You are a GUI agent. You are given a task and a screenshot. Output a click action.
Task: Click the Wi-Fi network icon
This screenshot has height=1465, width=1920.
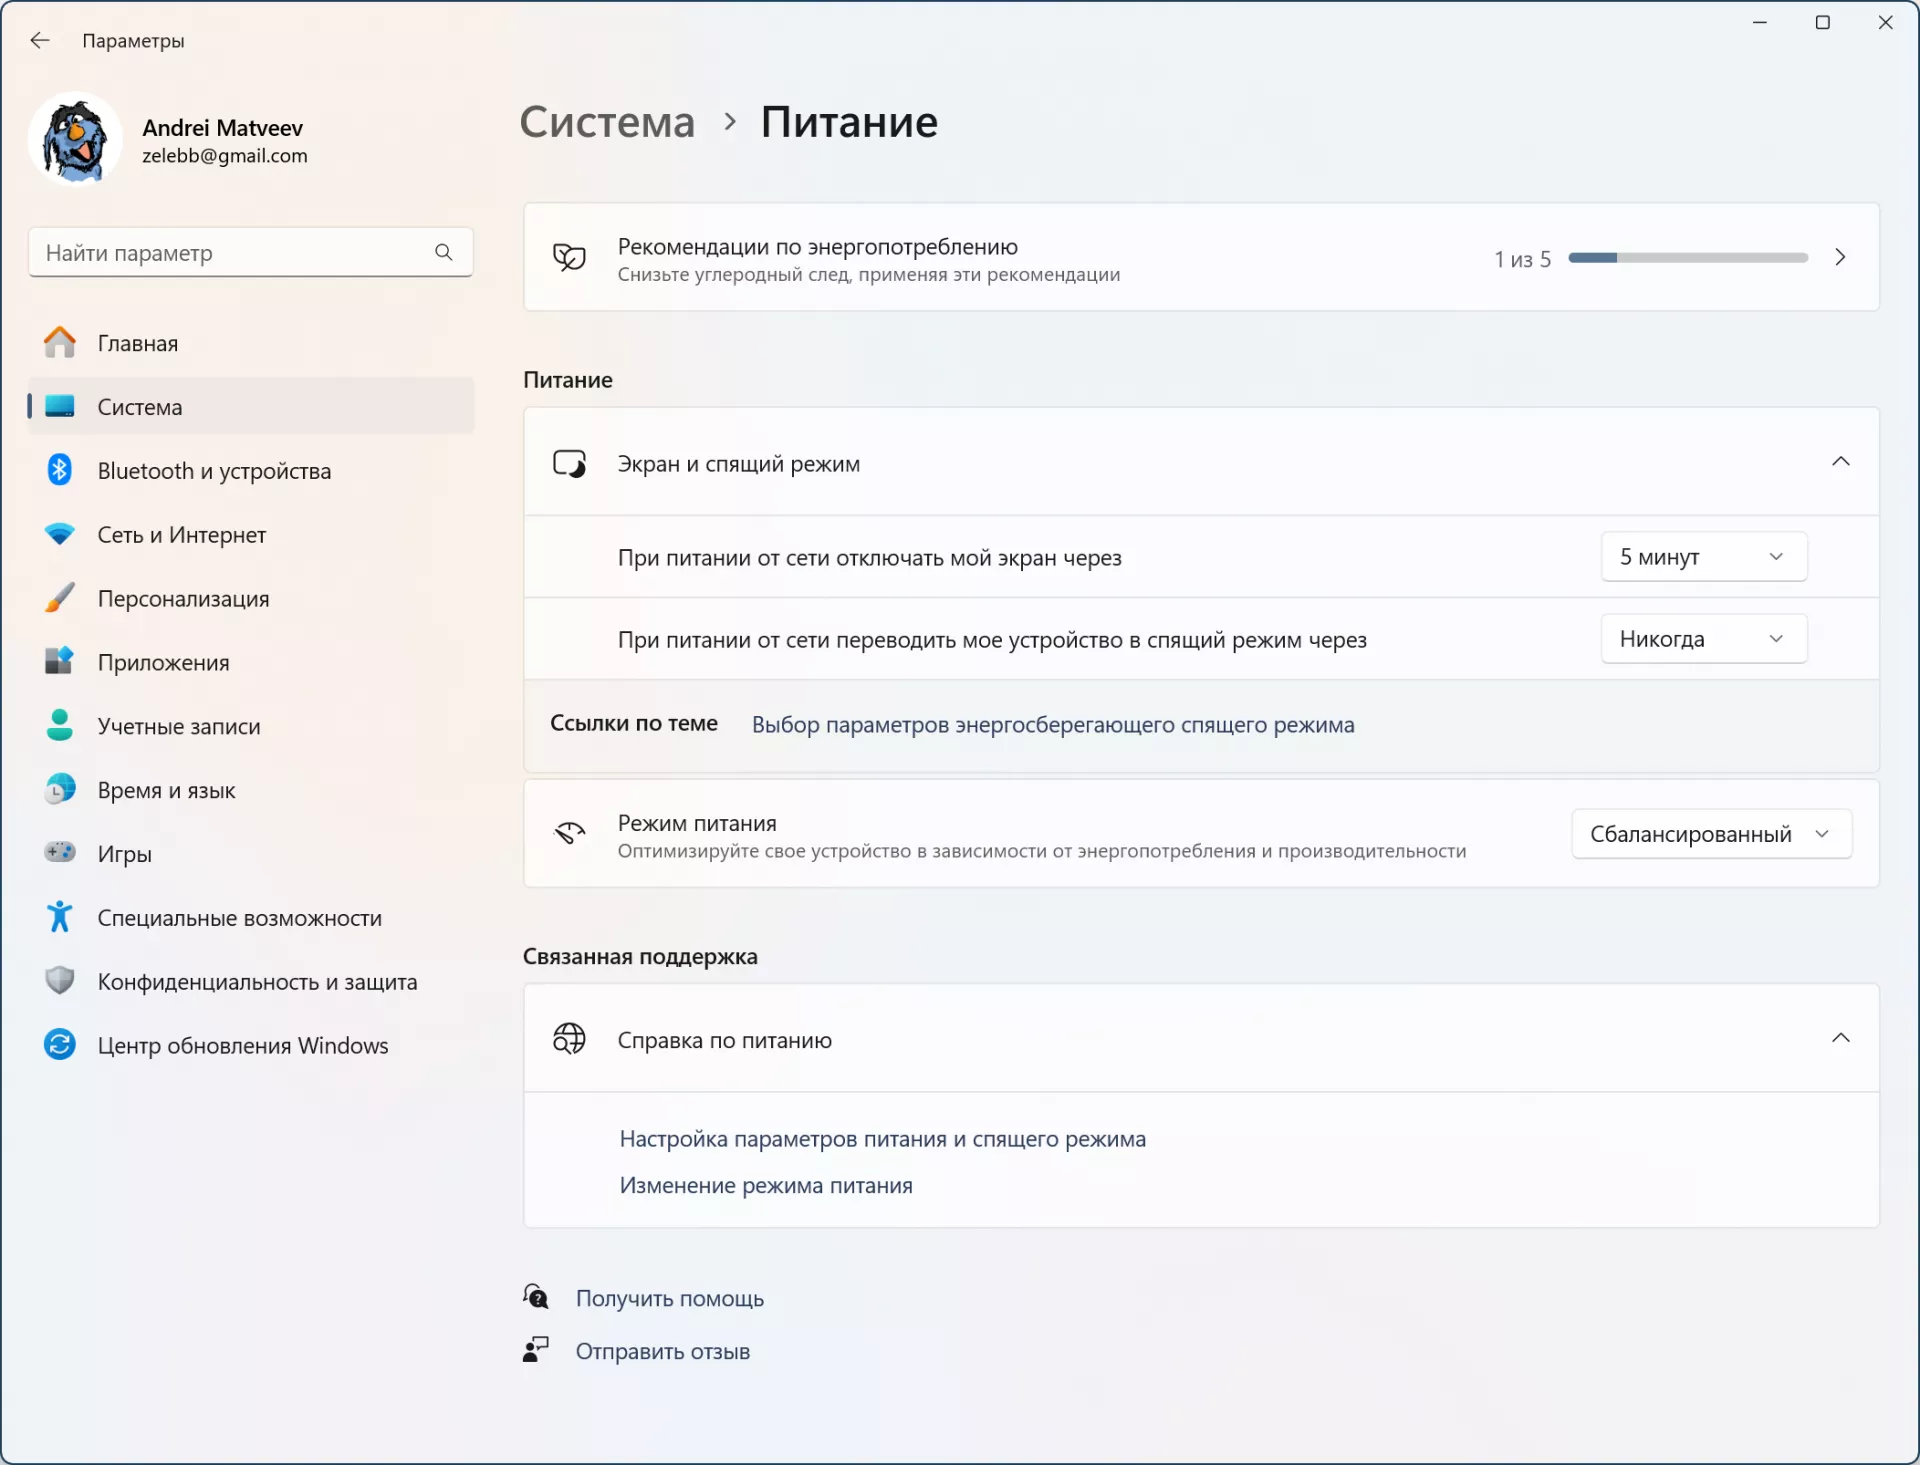60,534
